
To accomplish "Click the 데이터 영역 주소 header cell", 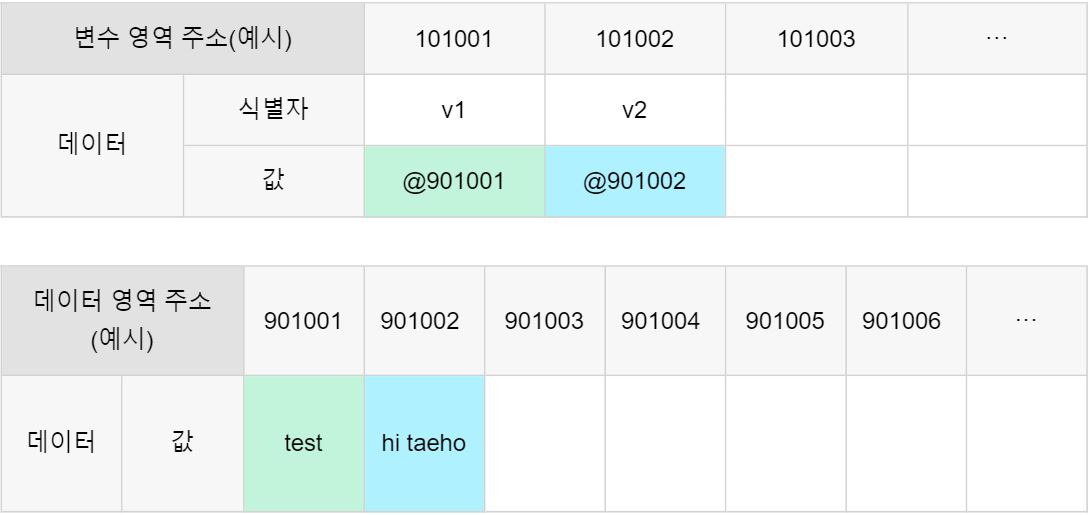I will (x=122, y=320).
